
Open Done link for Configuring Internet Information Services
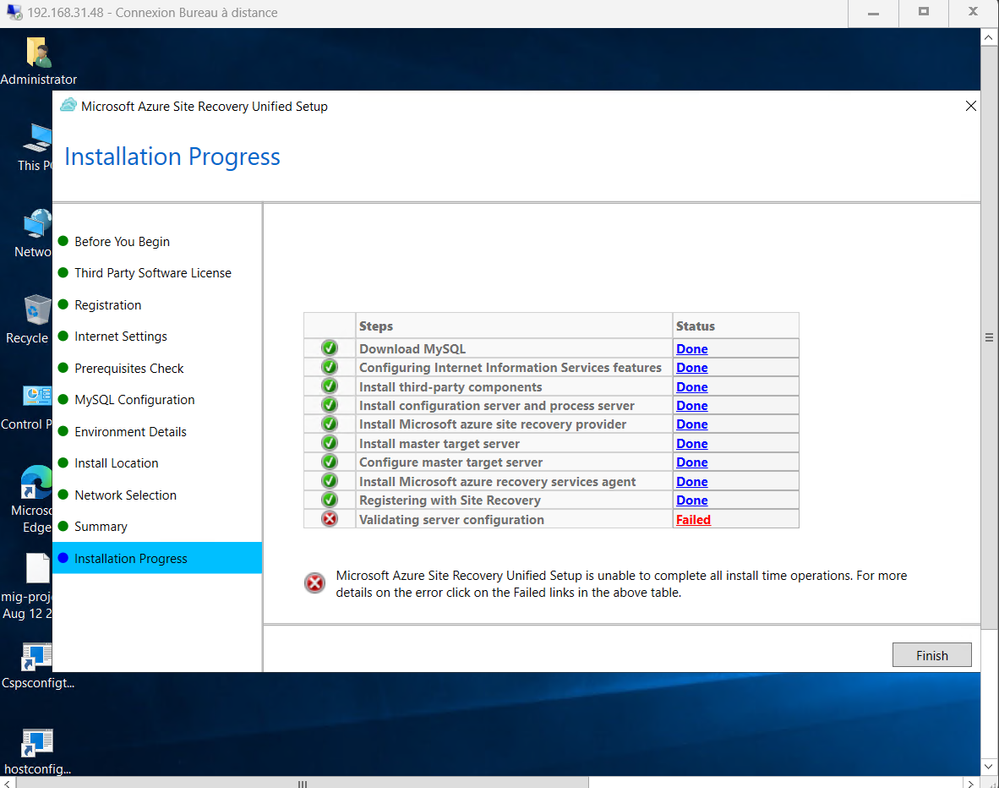(692, 368)
